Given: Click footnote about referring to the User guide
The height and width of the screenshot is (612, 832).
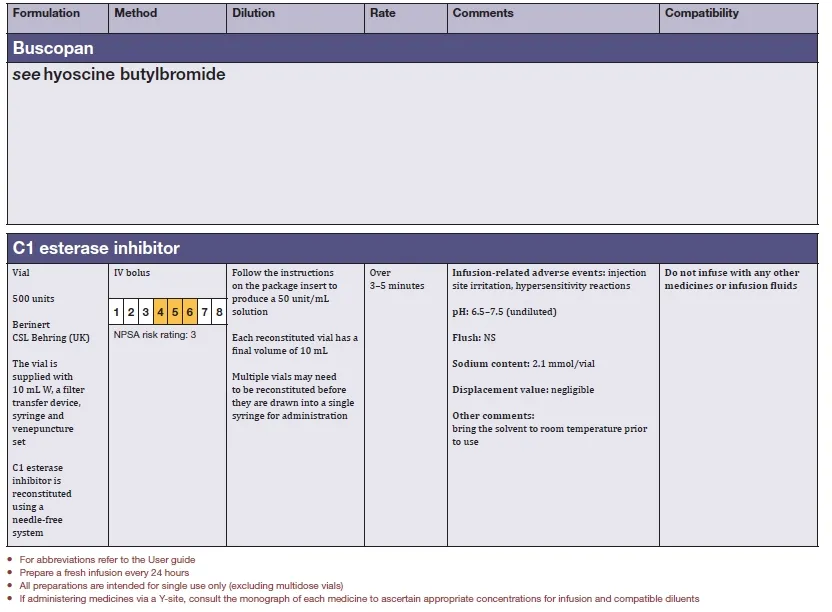Looking at the screenshot, I should [107, 560].
